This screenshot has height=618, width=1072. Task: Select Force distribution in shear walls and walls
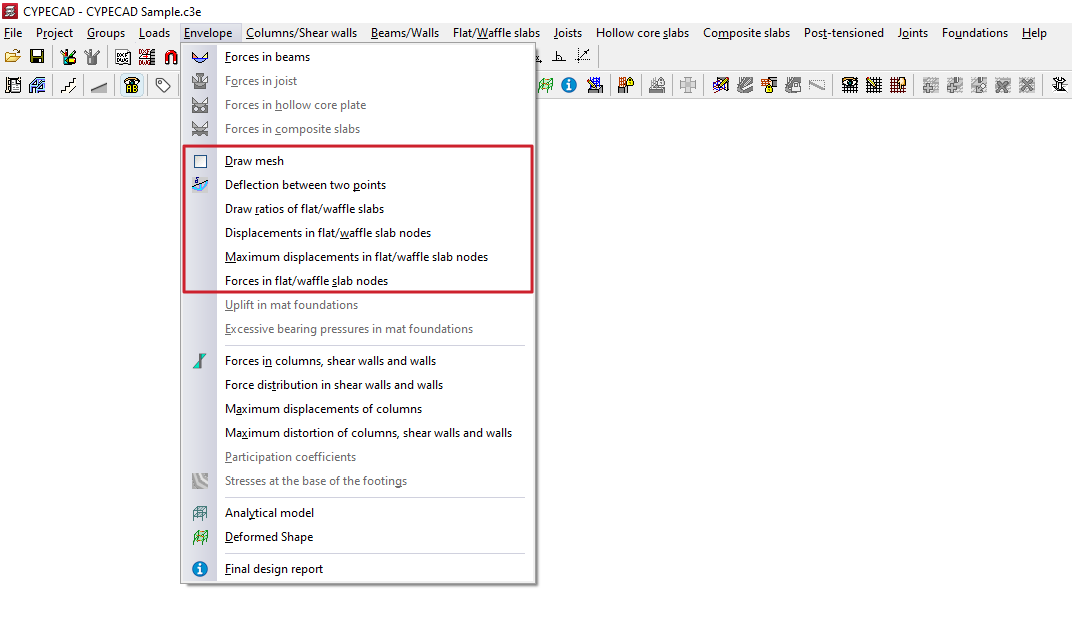pos(358,385)
